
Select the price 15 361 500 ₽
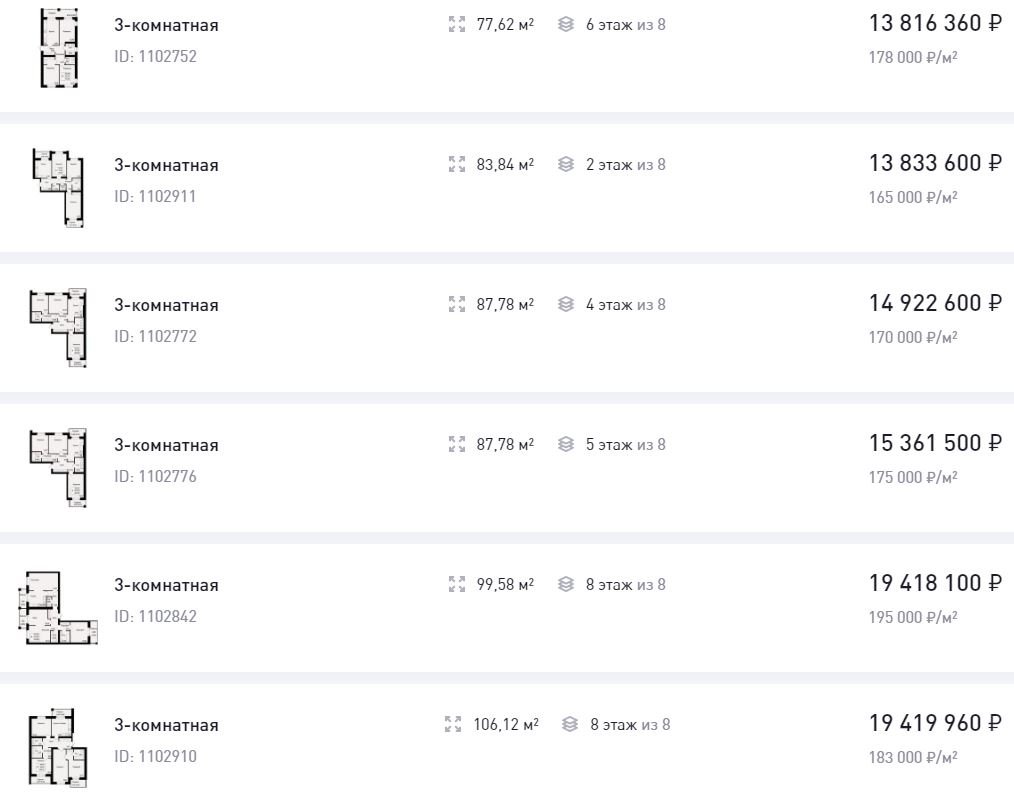935,443
